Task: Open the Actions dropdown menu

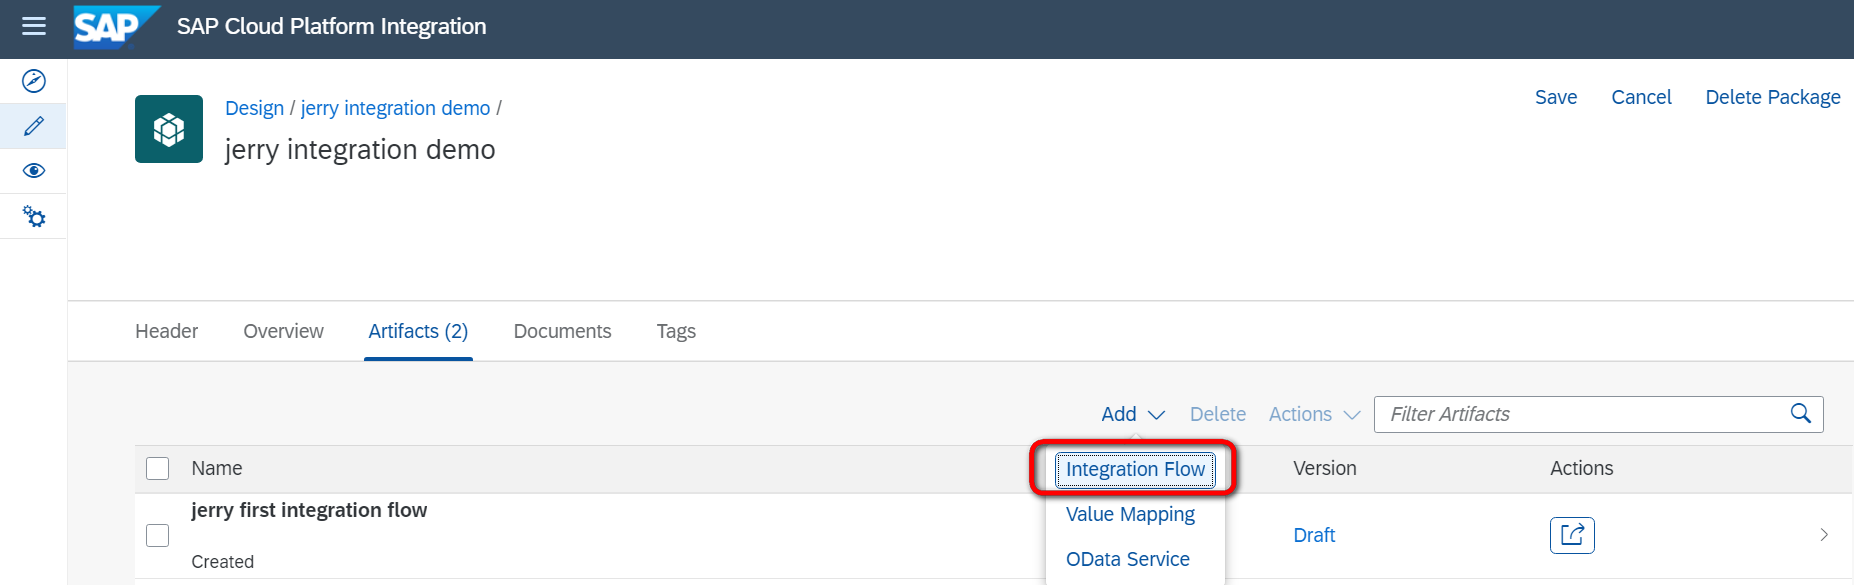Action: point(1314,414)
